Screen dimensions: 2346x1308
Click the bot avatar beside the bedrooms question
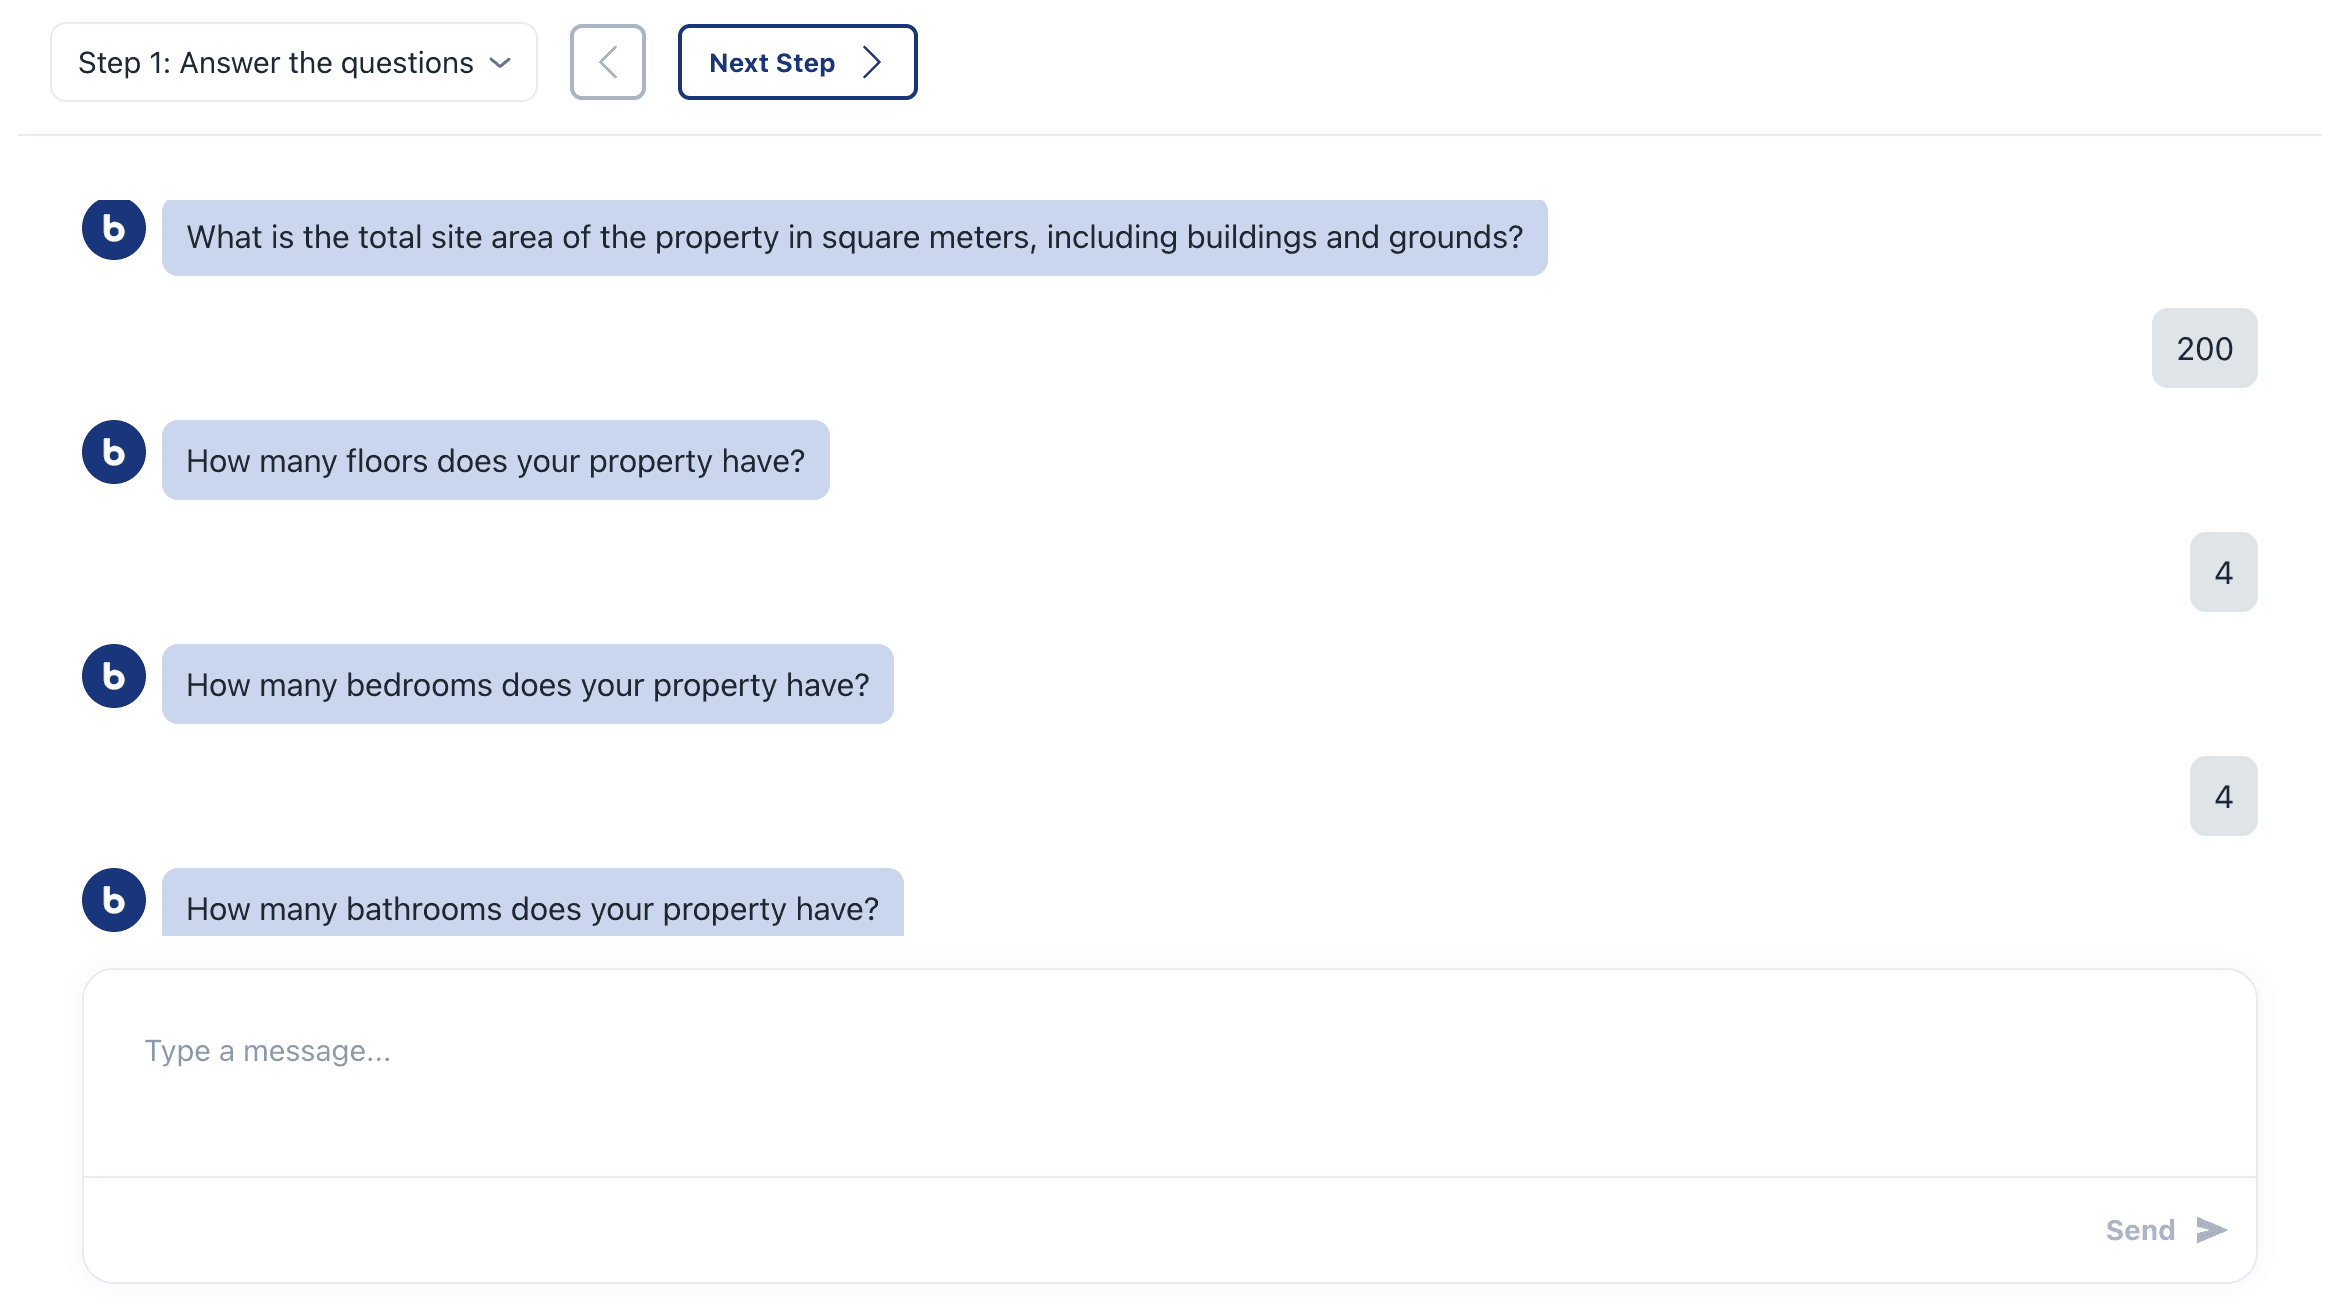[x=114, y=676]
